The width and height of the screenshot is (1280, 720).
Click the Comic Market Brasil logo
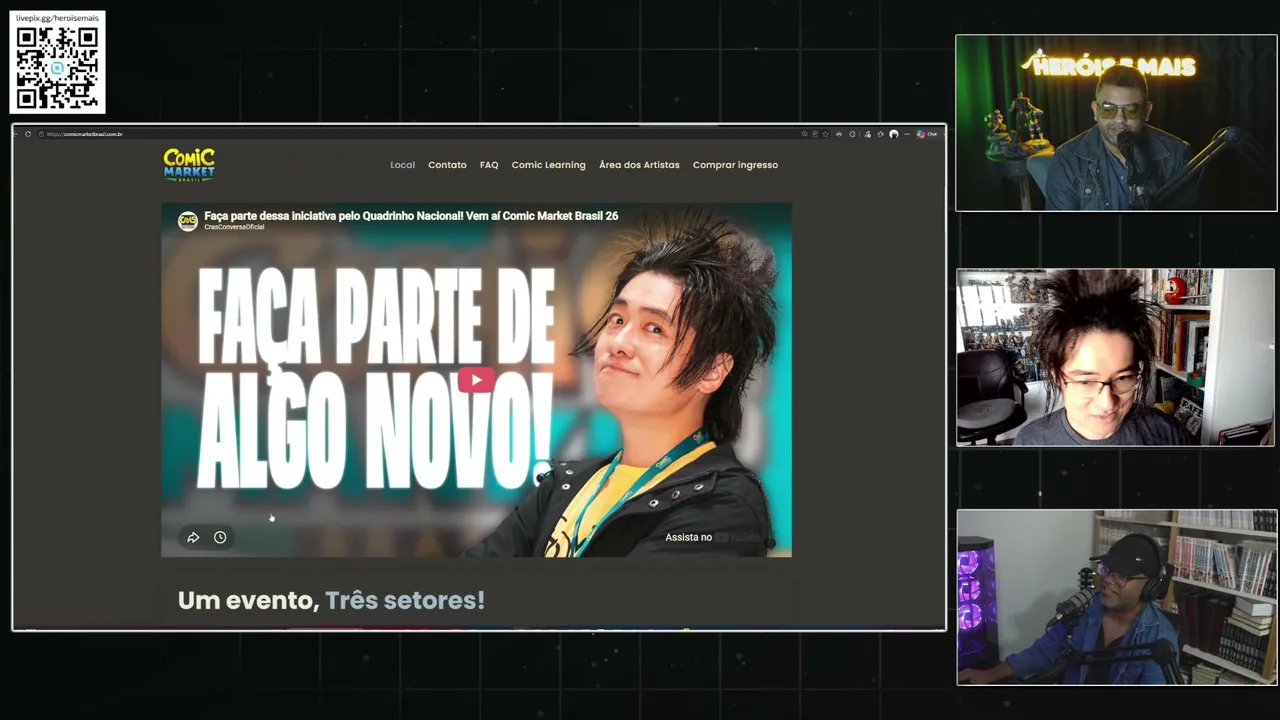click(x=189, y=165)
